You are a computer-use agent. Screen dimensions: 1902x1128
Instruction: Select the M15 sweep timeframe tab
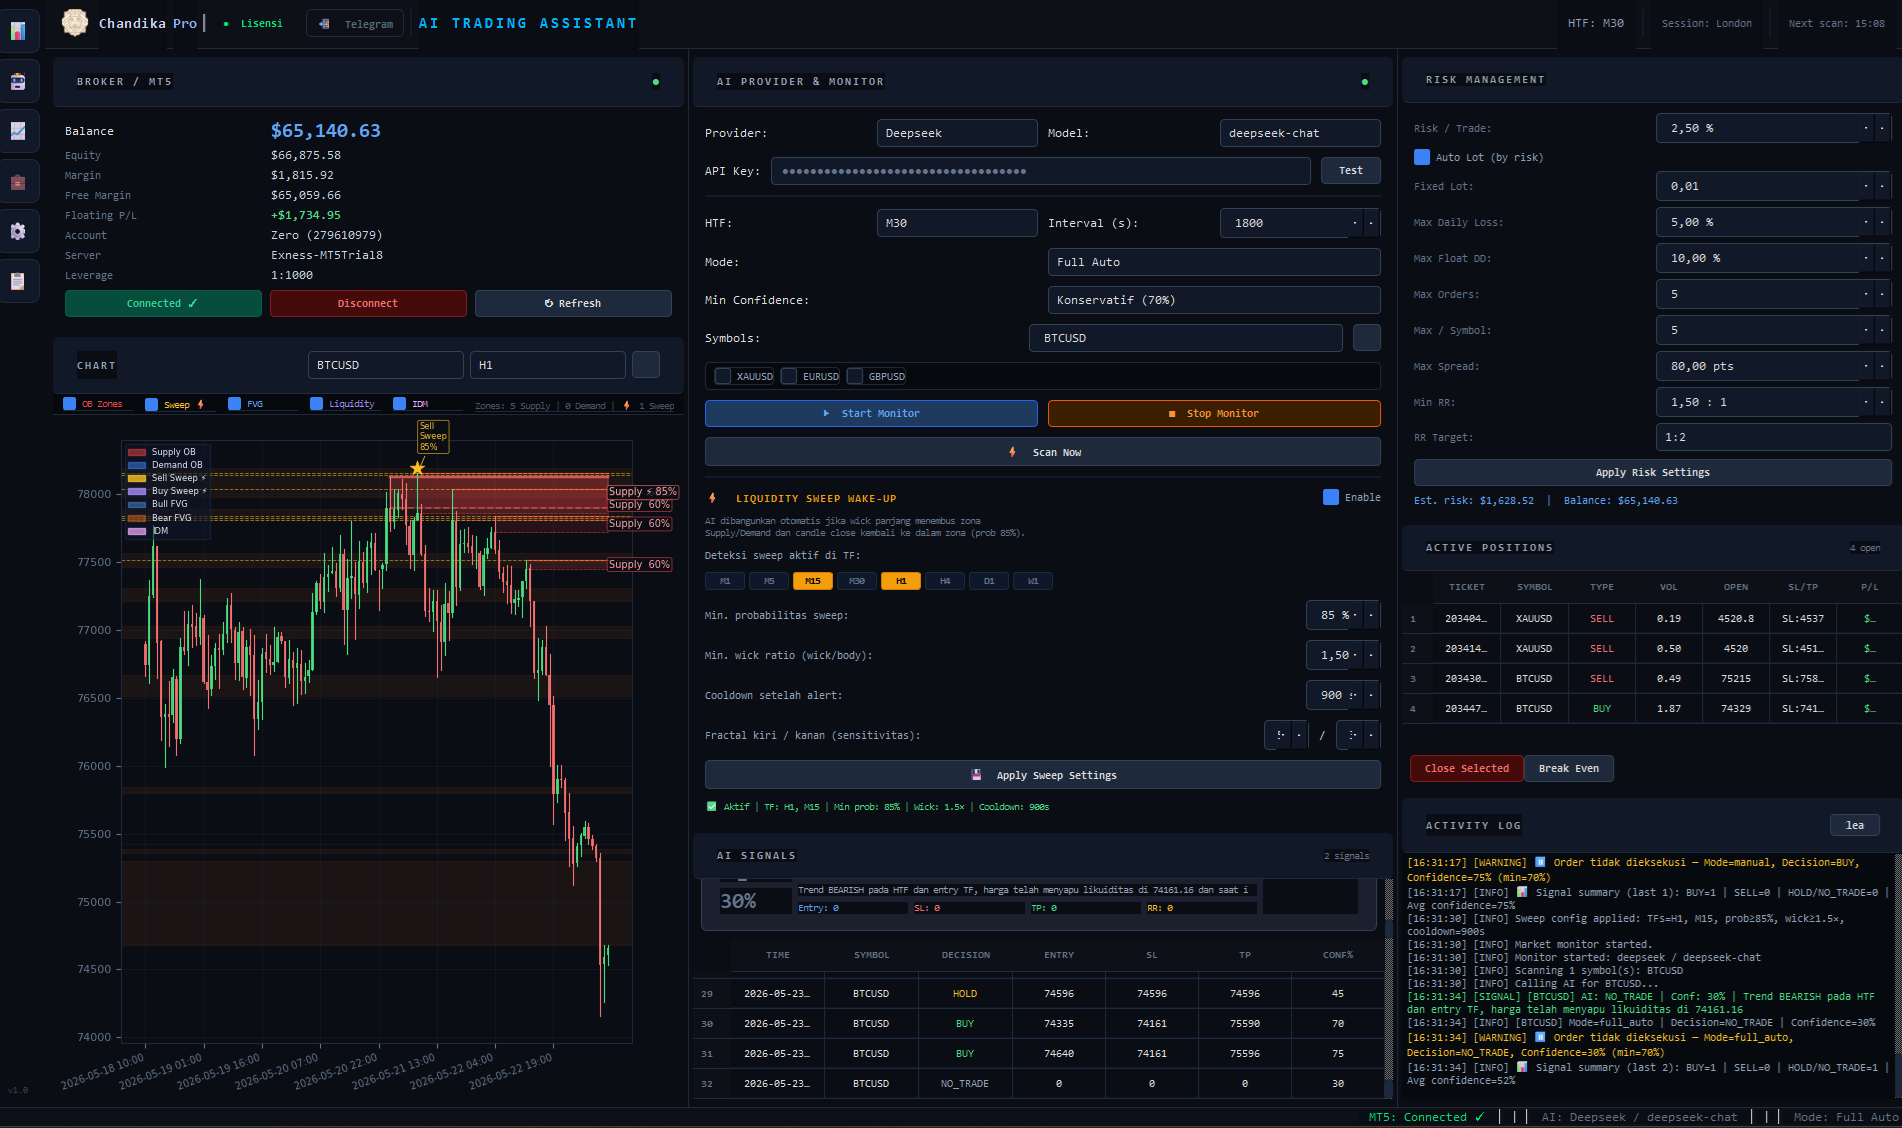813,581
